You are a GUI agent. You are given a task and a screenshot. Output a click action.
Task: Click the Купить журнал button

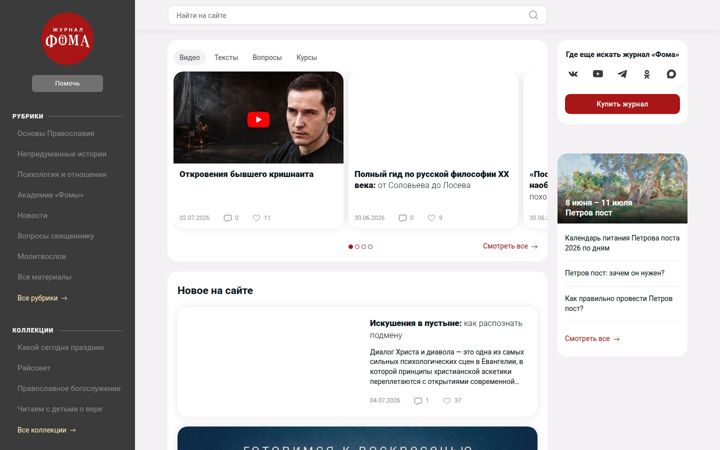(x=622, y=104)
